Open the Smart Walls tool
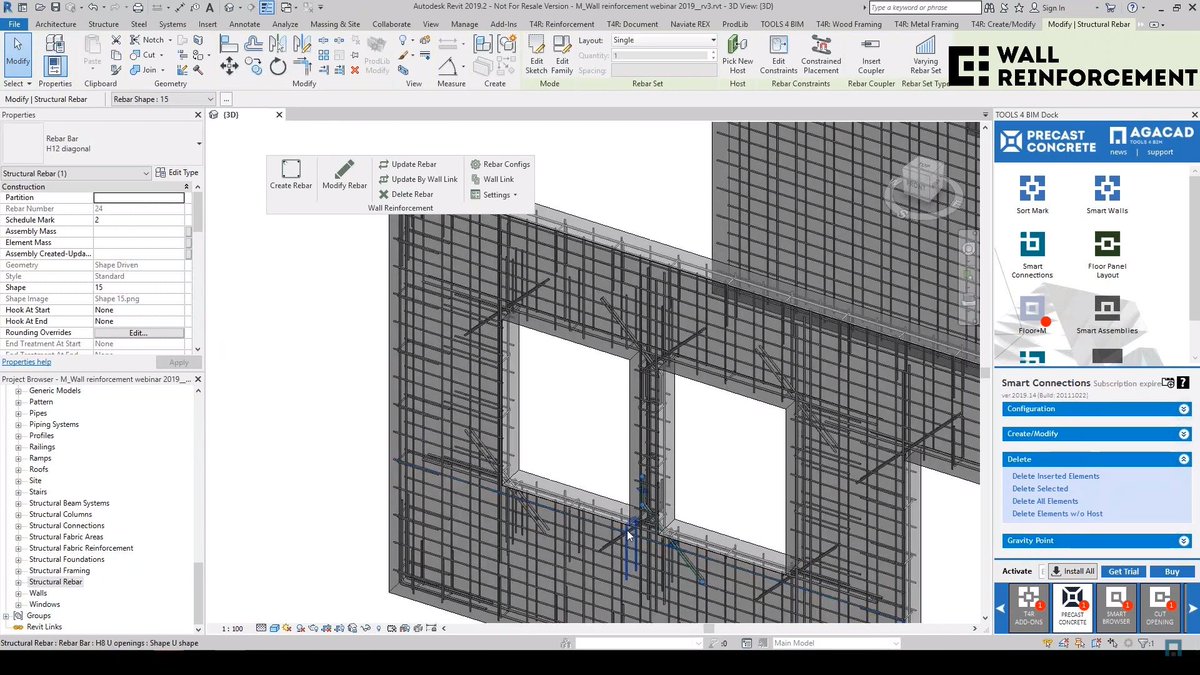Viewport: 1200px width, 675px height. click(1107, 194)
